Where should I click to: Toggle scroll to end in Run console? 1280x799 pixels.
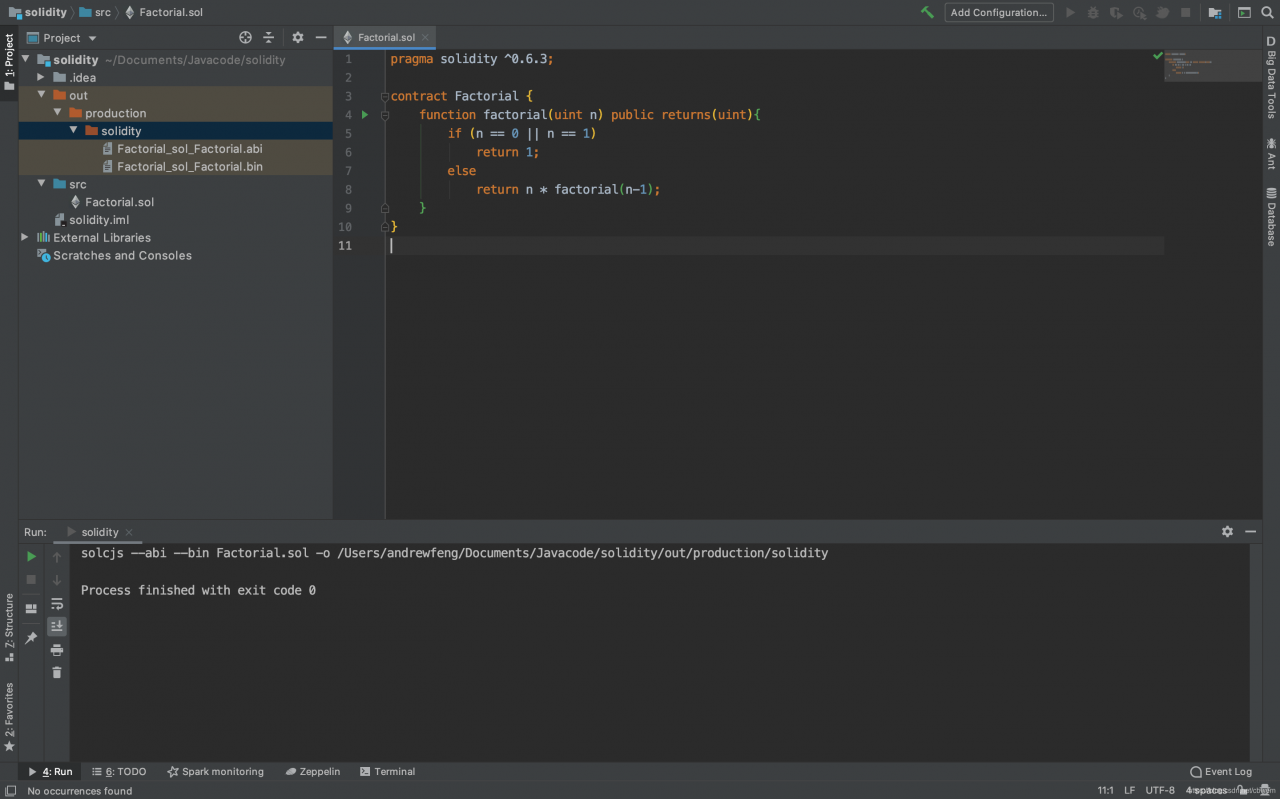(x=57, y=626)
